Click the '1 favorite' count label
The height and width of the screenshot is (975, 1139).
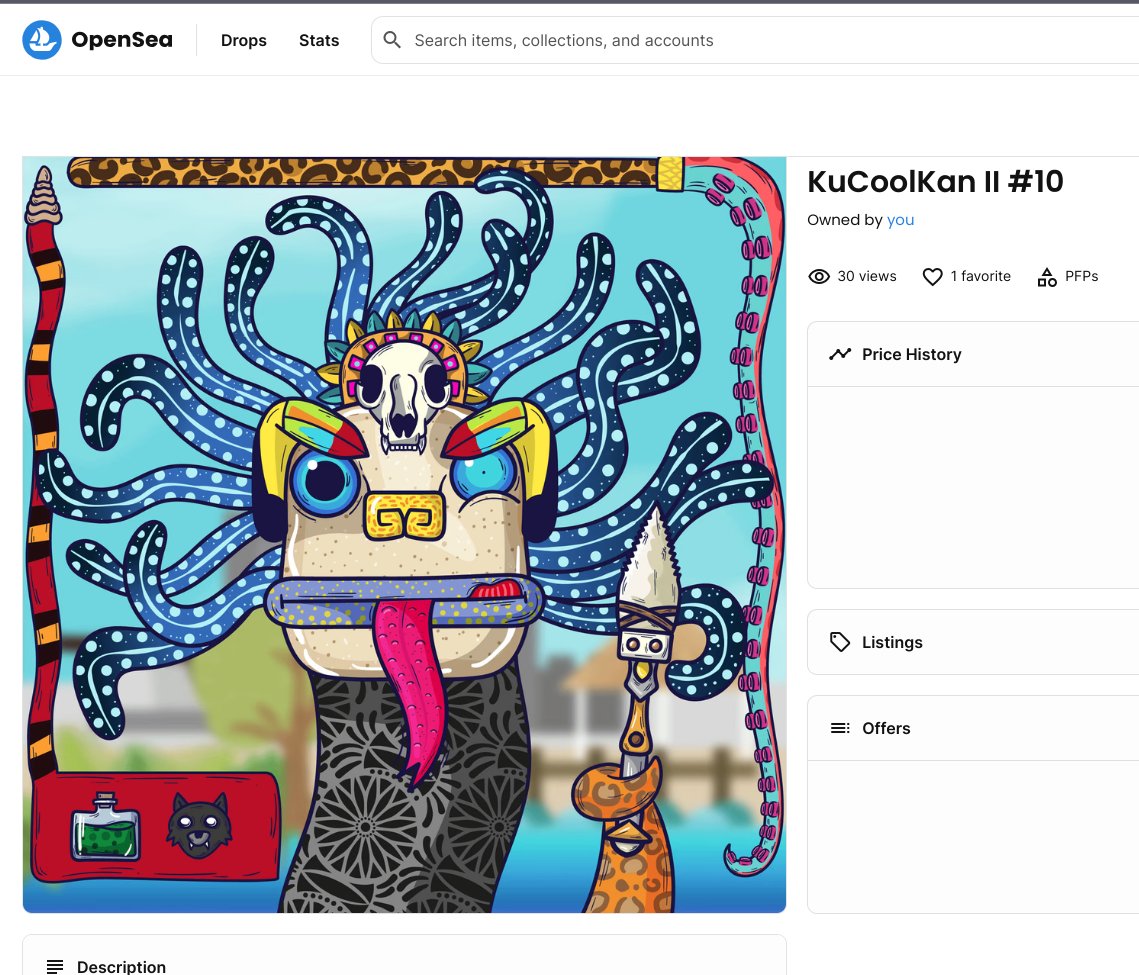(980, 276)
